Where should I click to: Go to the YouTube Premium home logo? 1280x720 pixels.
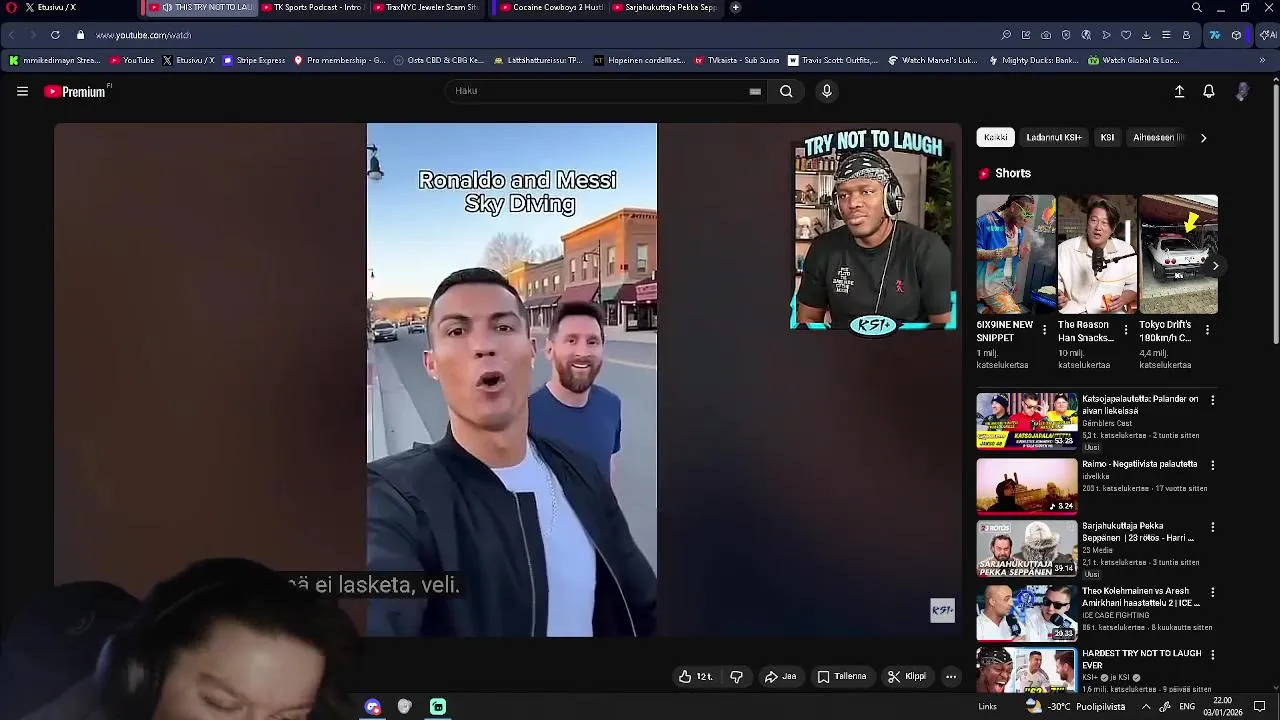[x=77, y=91]
